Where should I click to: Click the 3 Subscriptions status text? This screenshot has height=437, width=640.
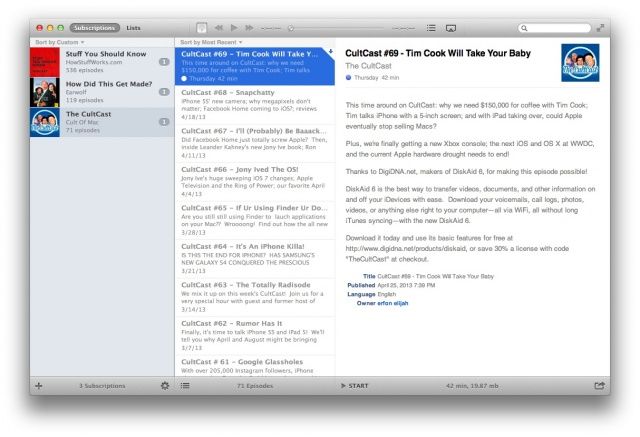pyautogui.click(x=102, y=386)
